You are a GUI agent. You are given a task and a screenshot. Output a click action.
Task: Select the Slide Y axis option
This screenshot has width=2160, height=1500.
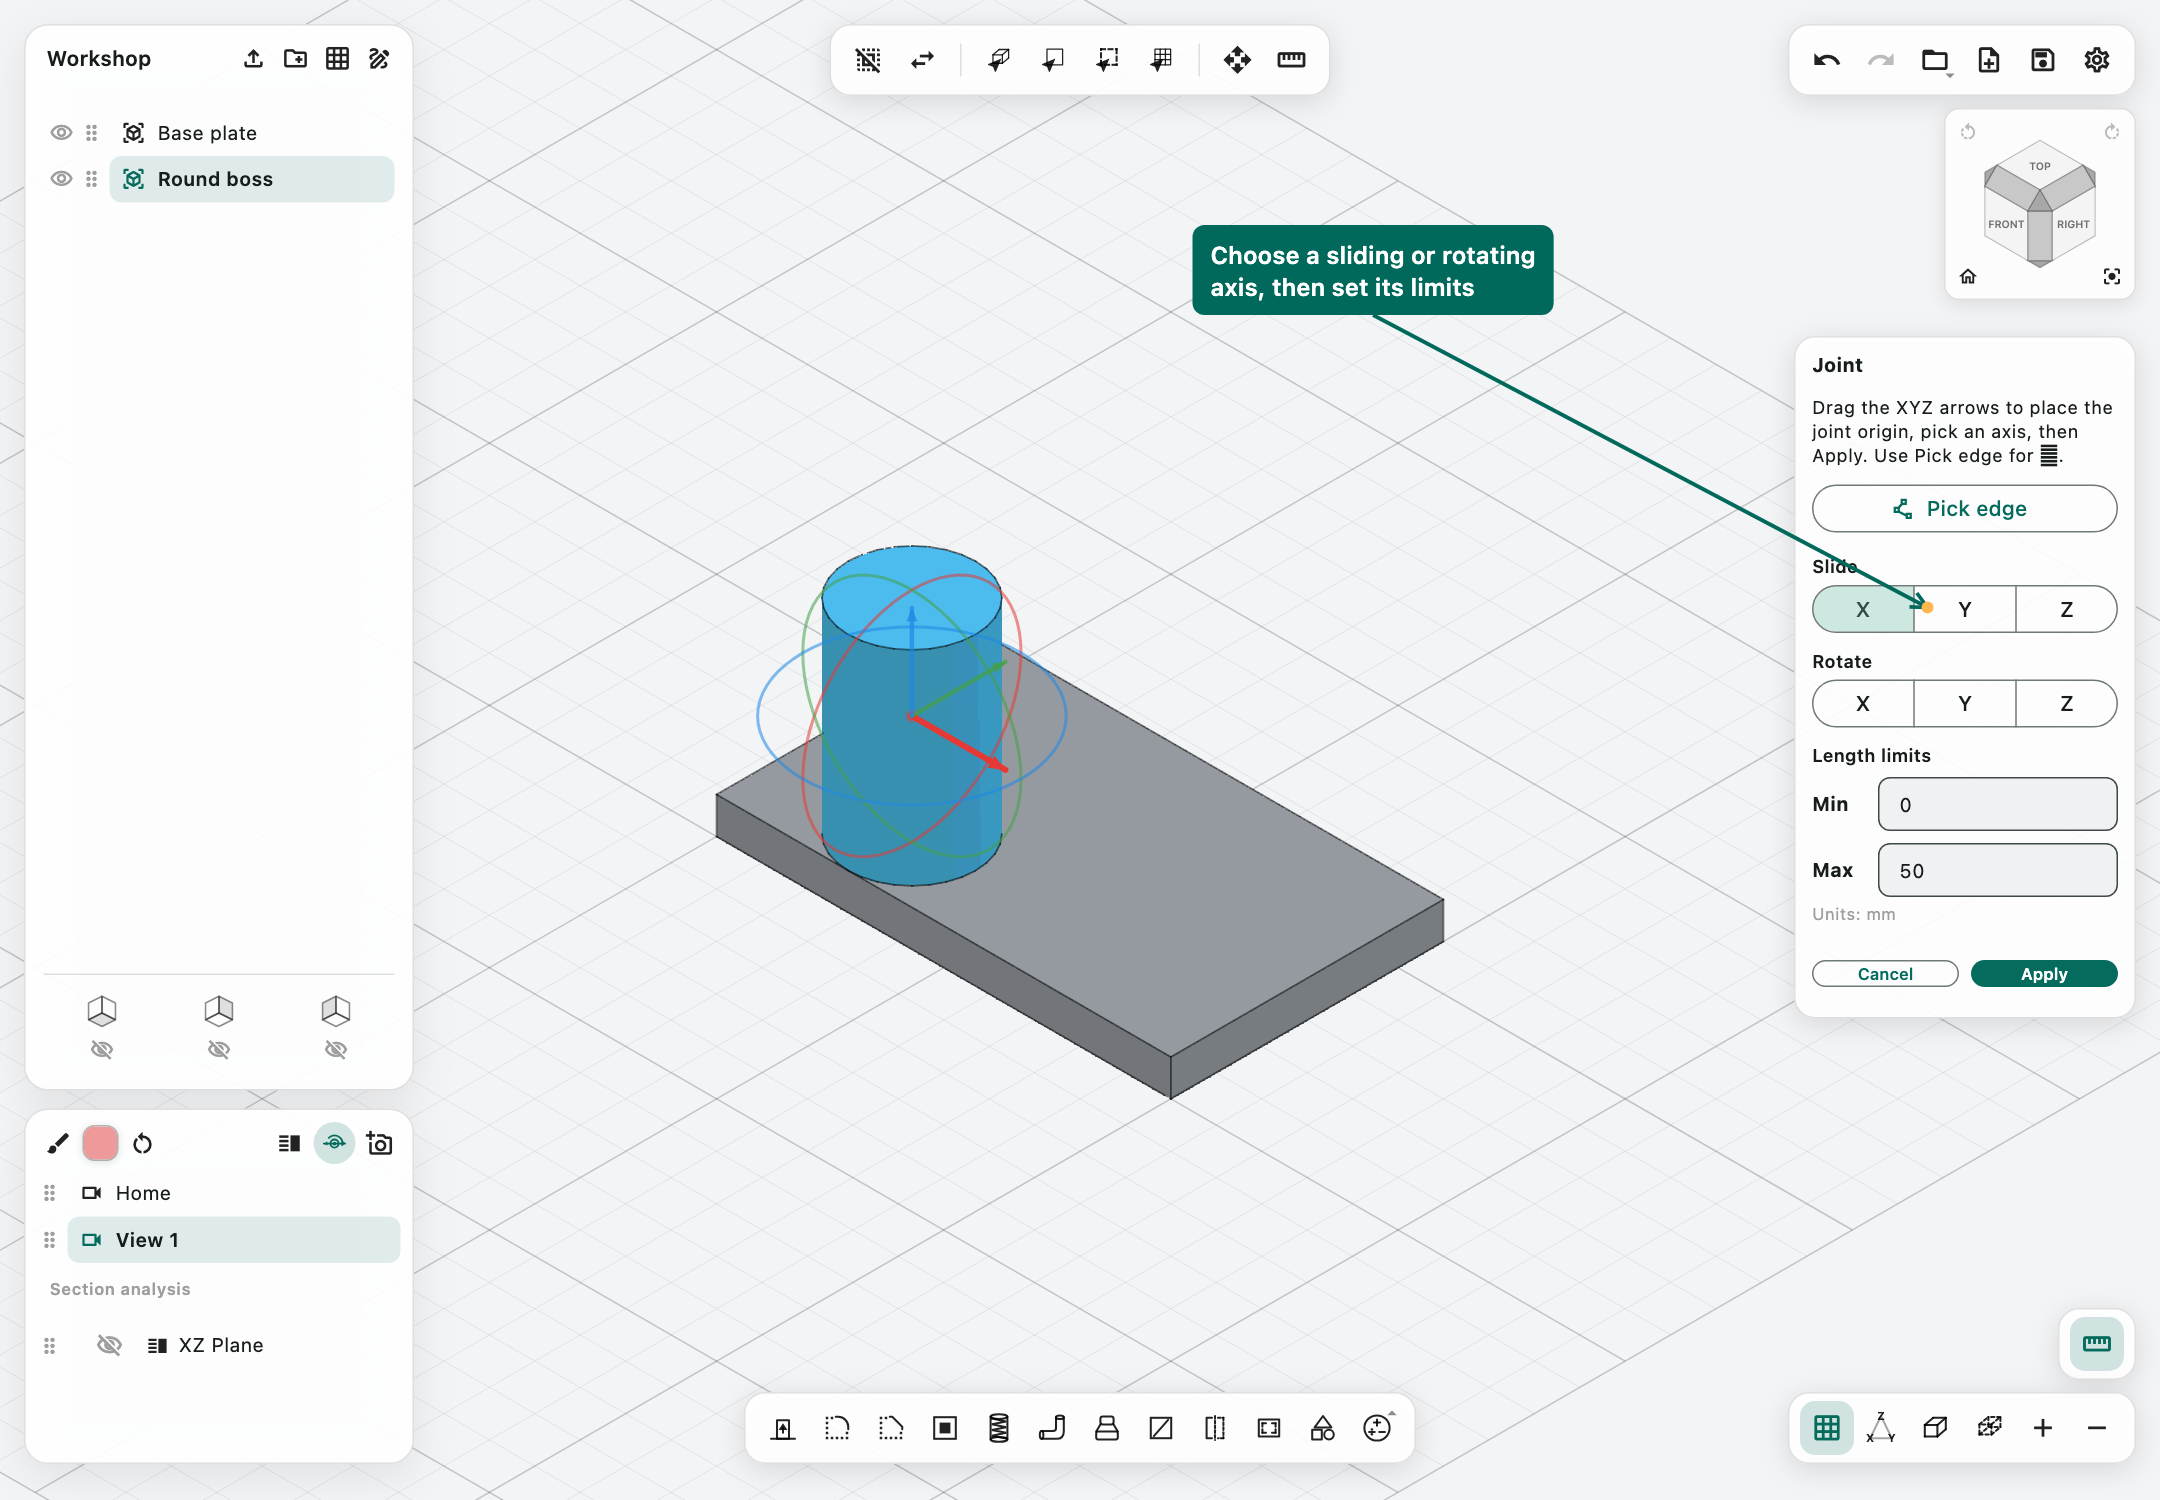pos(1964,609)
